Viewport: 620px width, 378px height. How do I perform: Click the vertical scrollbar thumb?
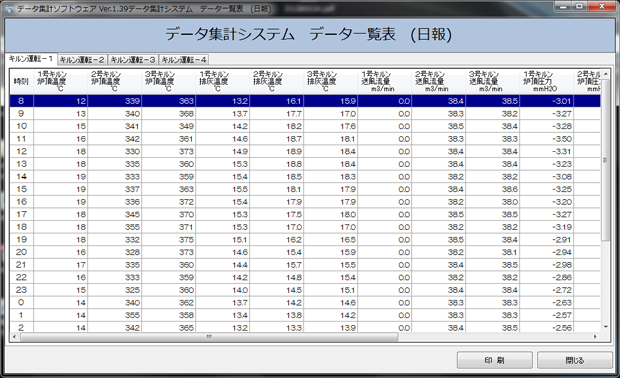(605, 160)
